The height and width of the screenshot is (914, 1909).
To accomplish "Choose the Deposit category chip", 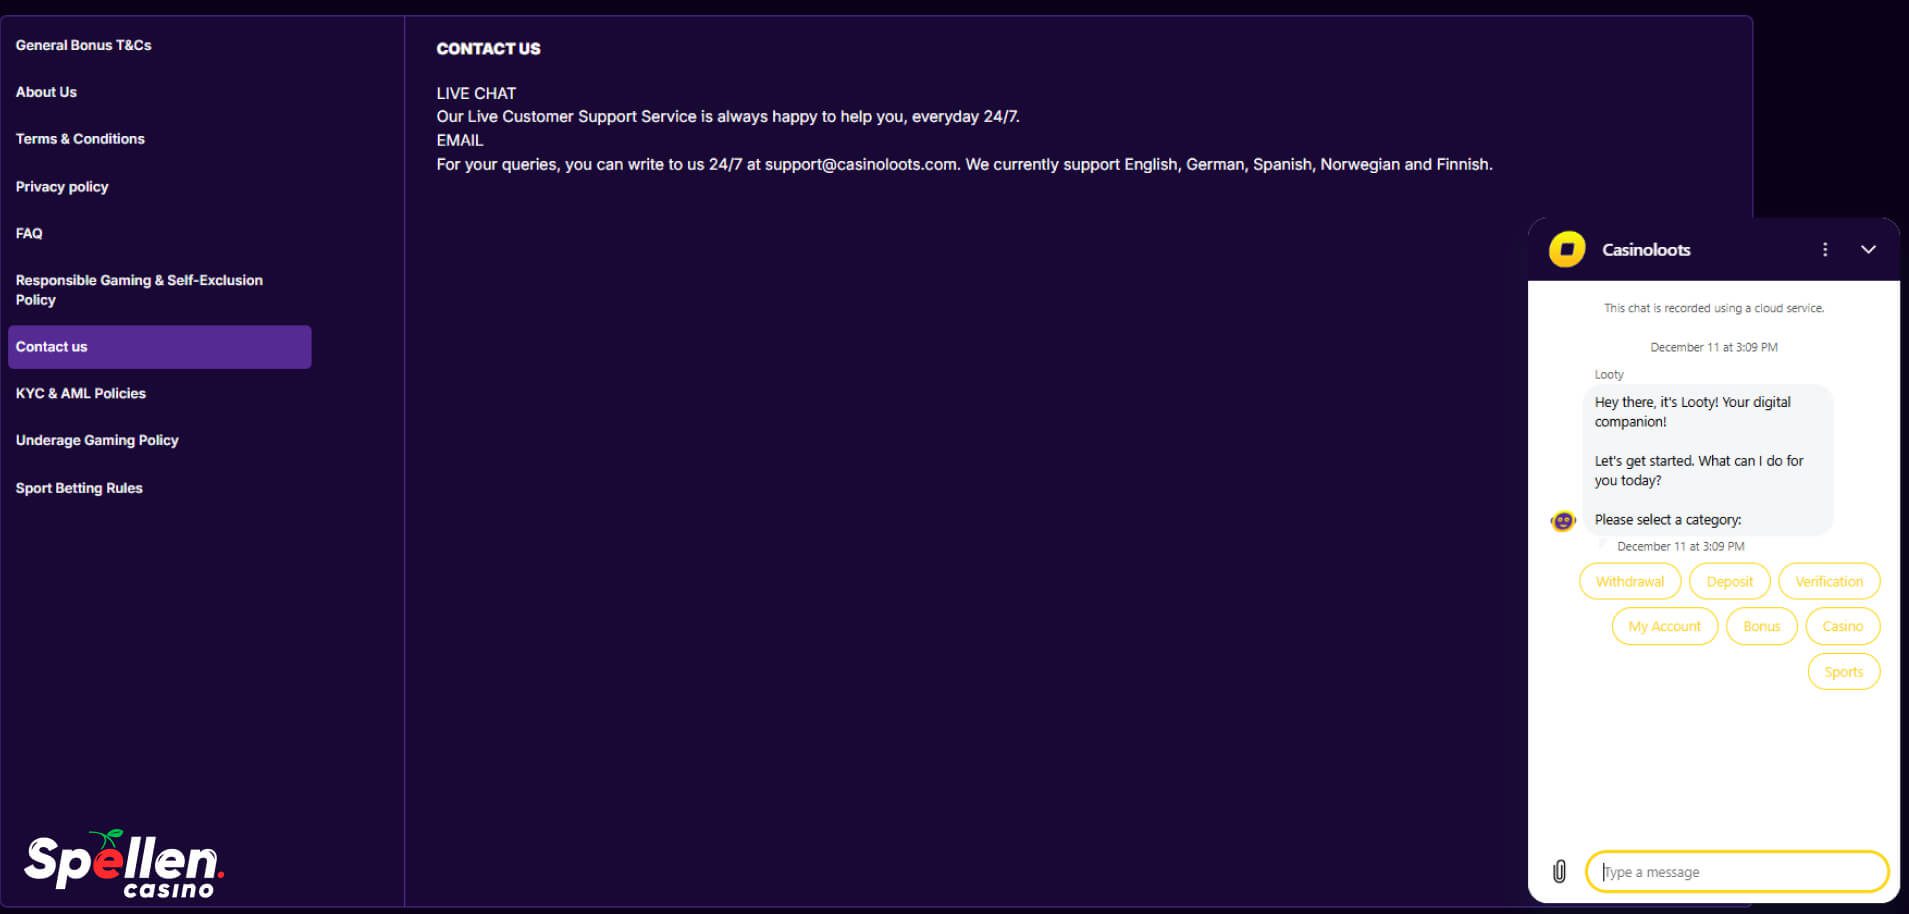I will tap(1729, 581).
